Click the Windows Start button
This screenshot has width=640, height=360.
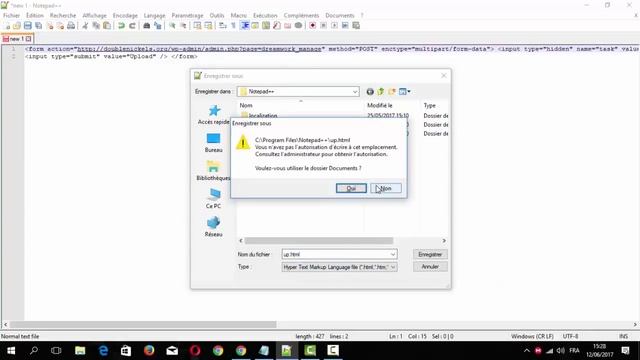pyautogui.click(x=11, y=351)
